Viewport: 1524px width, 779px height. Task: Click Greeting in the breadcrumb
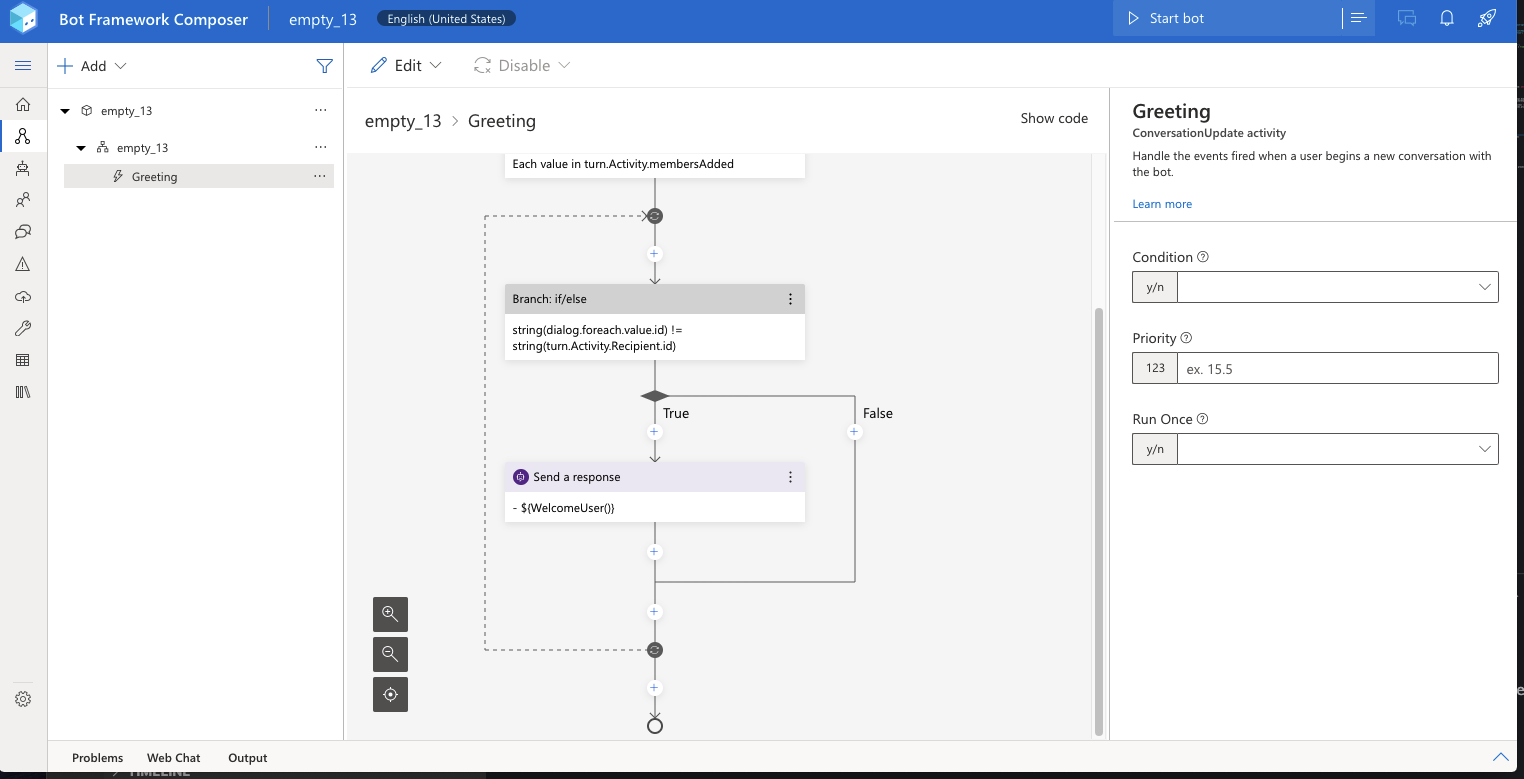pyautogui.click(x=502, y=121)
